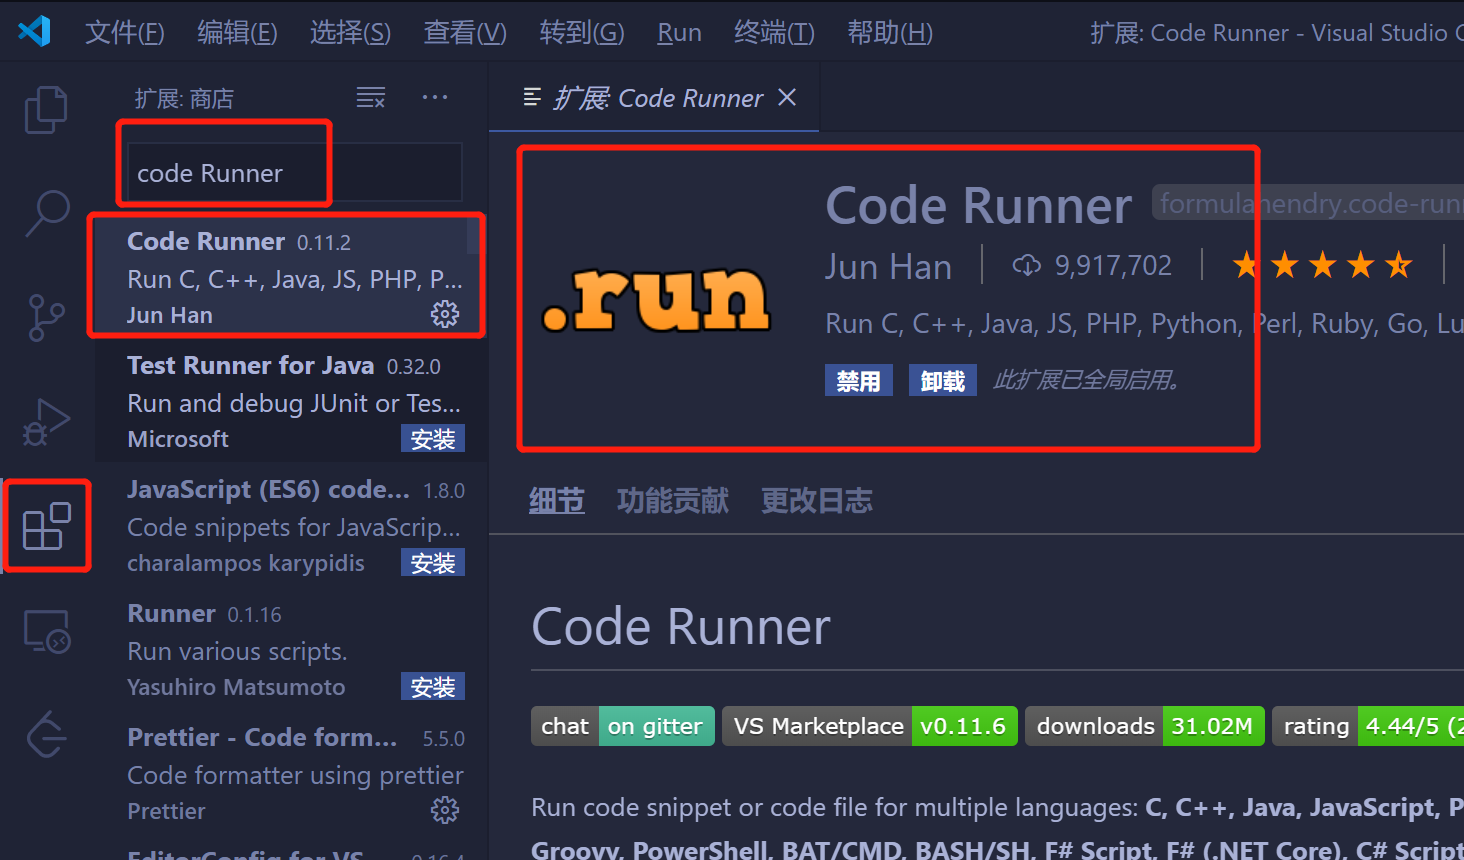Open the Run and Debug view icon

[46, 422]
